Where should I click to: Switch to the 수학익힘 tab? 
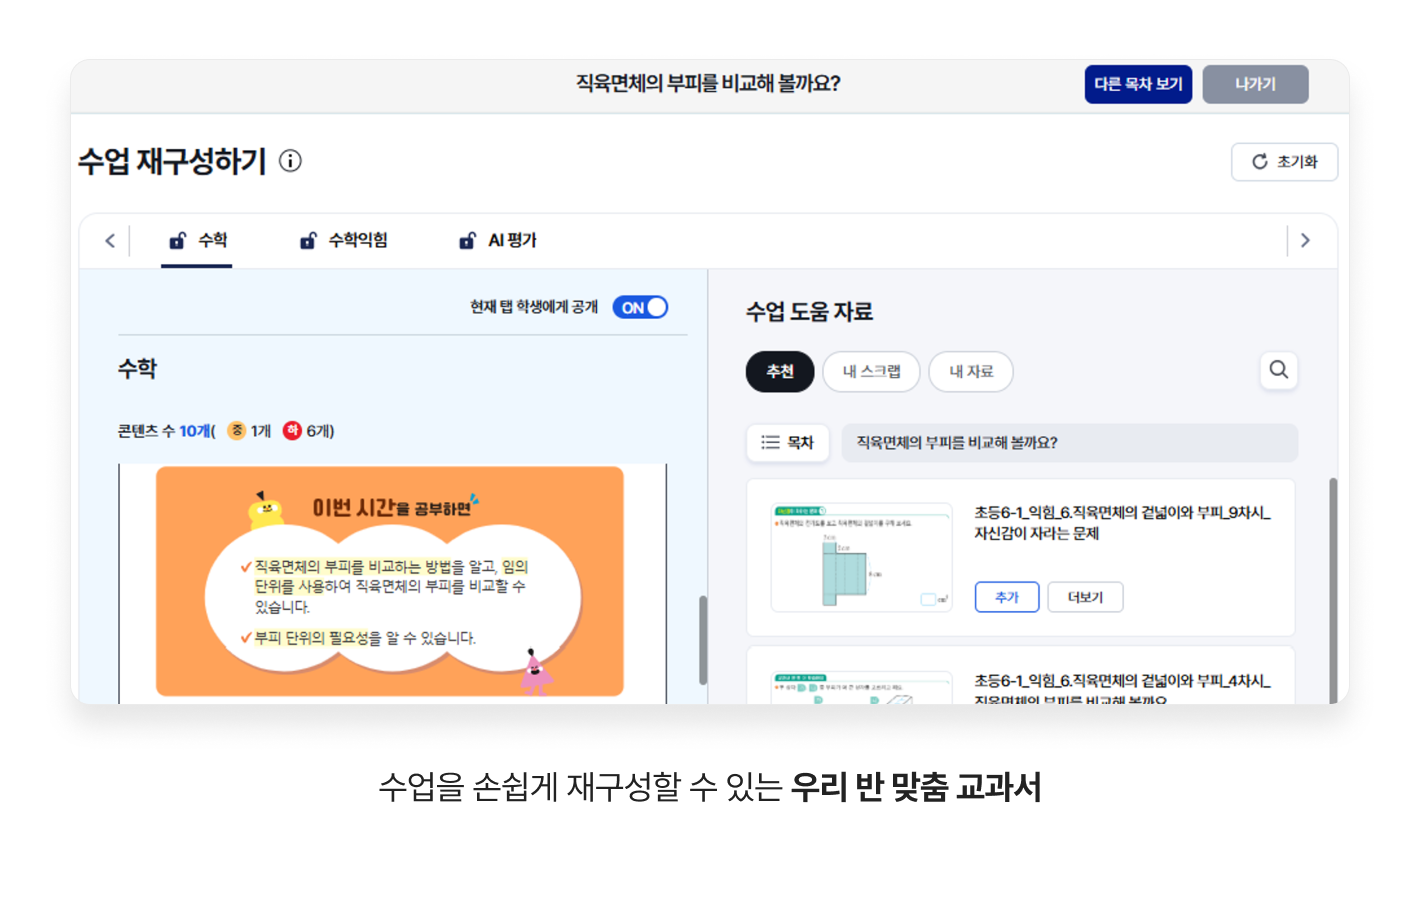(x=357, y=241)
